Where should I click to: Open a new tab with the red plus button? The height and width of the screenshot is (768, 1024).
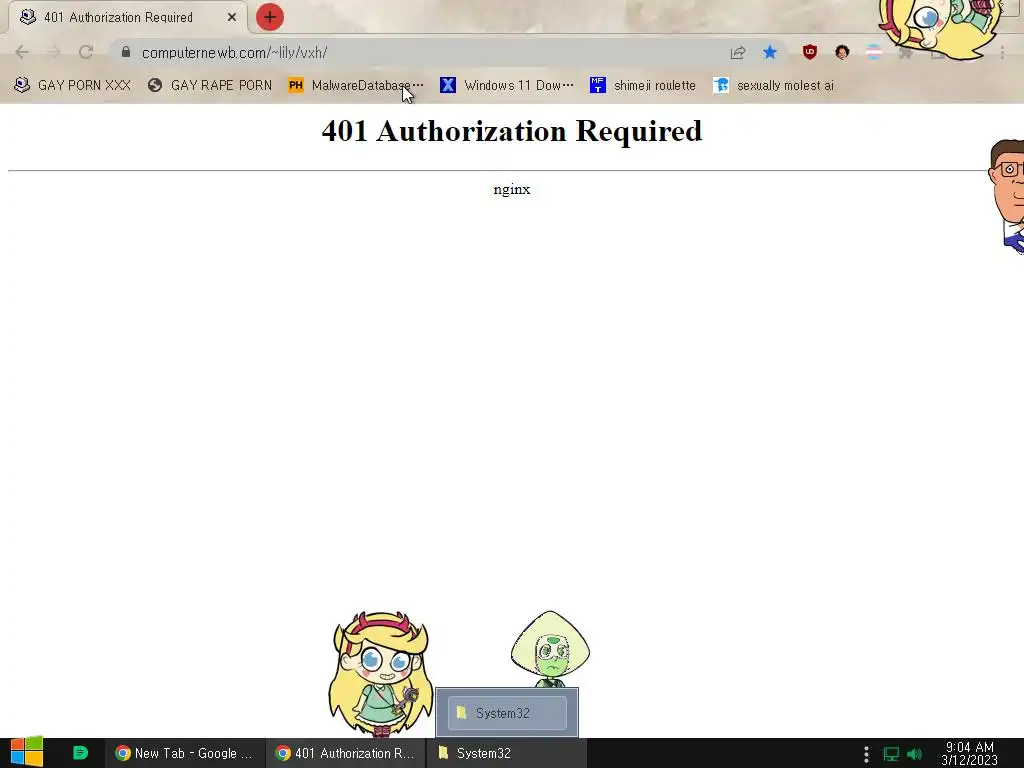point(270,17)
